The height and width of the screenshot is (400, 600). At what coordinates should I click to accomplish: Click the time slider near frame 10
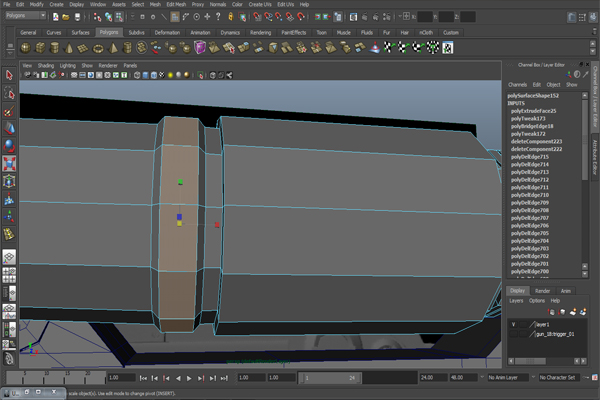46,377
